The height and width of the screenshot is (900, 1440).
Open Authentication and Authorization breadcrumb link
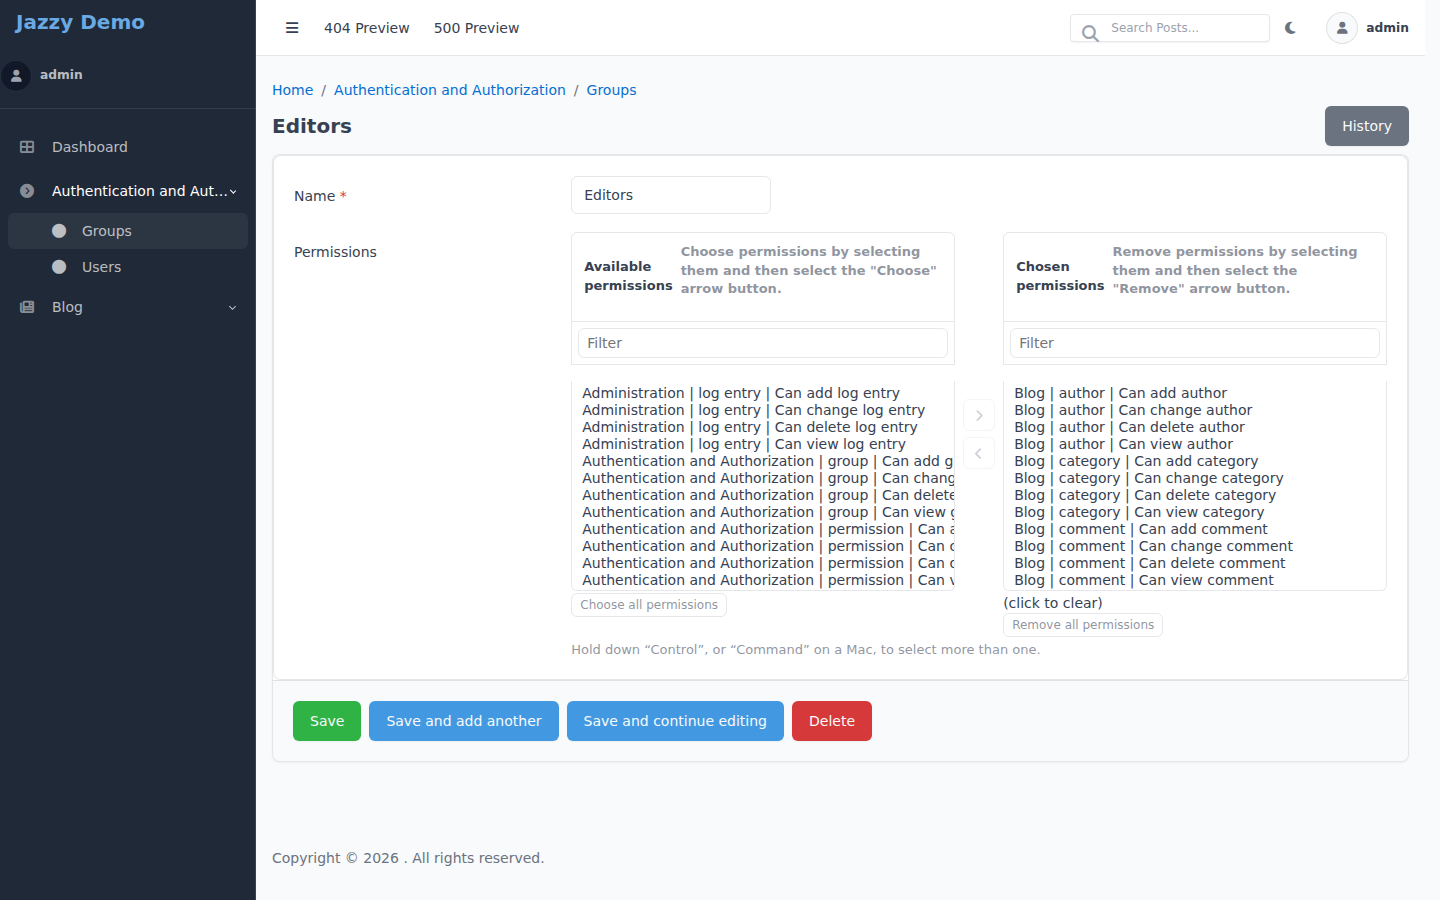pos(450,90)
